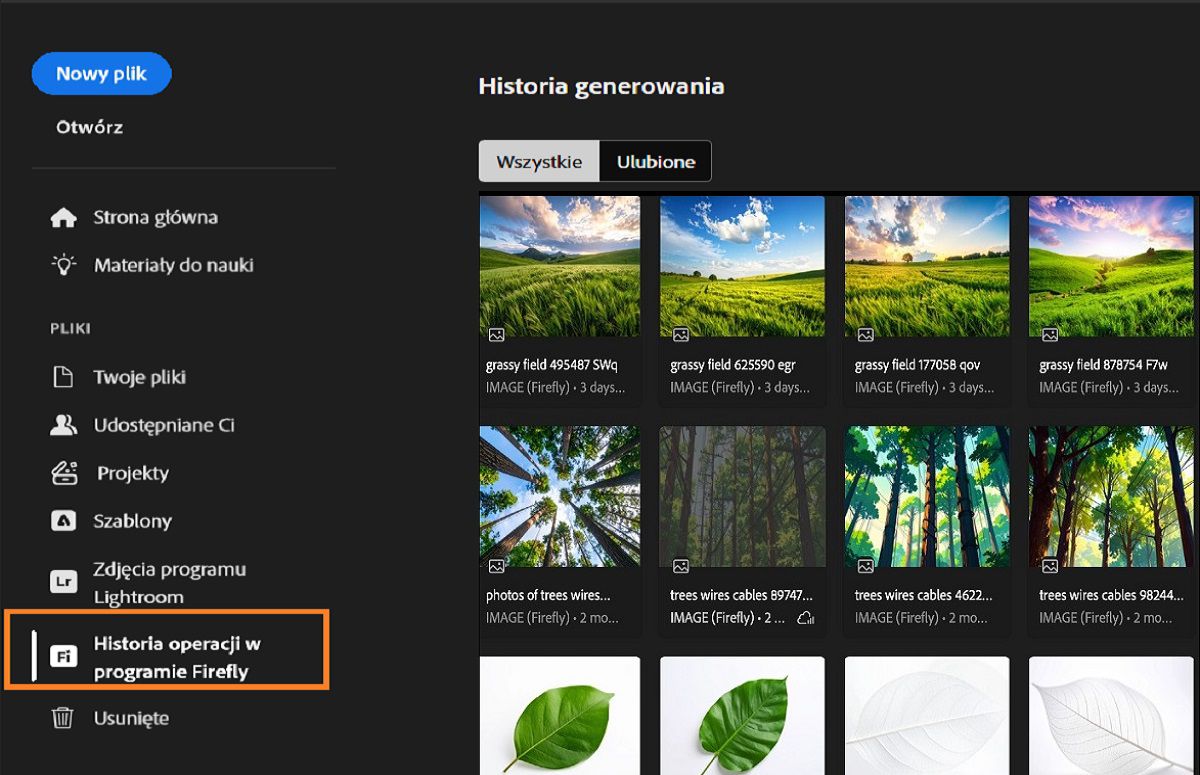The width and height of the screenshot is (1200, 775).
Task: Click the Szablony template icon
Action: 64,521
